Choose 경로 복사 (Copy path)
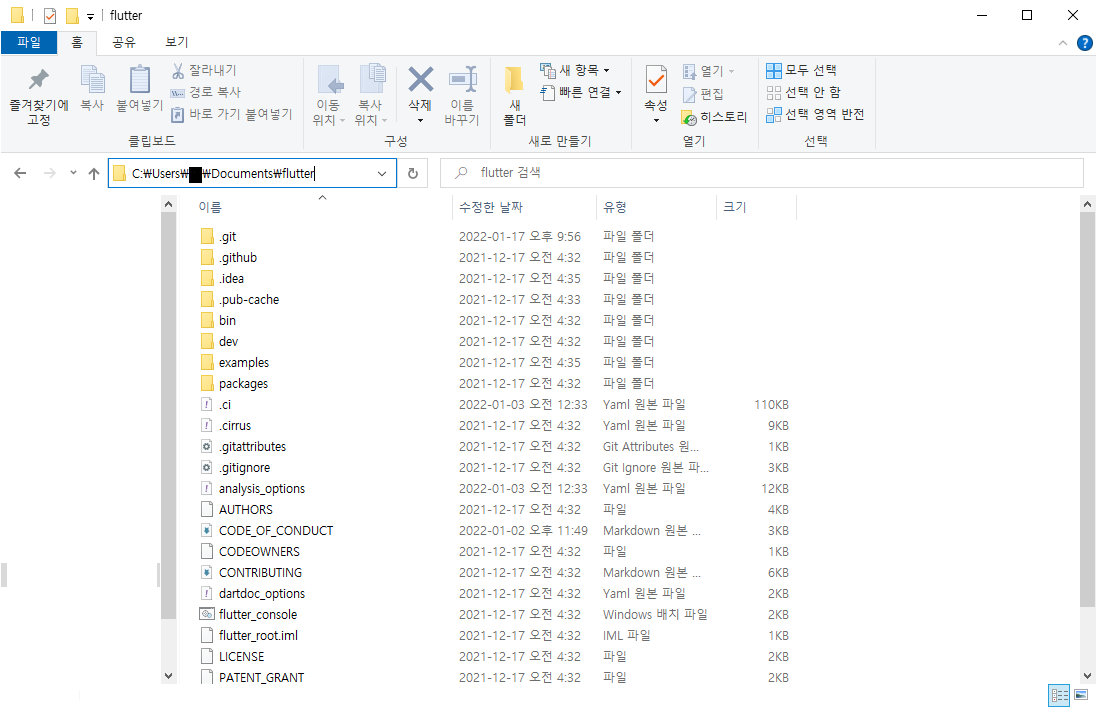The image size is (1097, 708). click(x=206, y=92)
